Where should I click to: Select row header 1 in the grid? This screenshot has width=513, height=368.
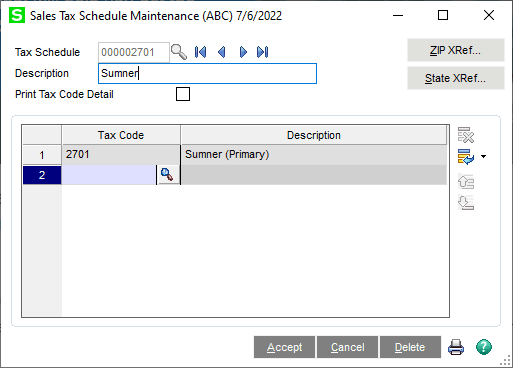(42, 155)
